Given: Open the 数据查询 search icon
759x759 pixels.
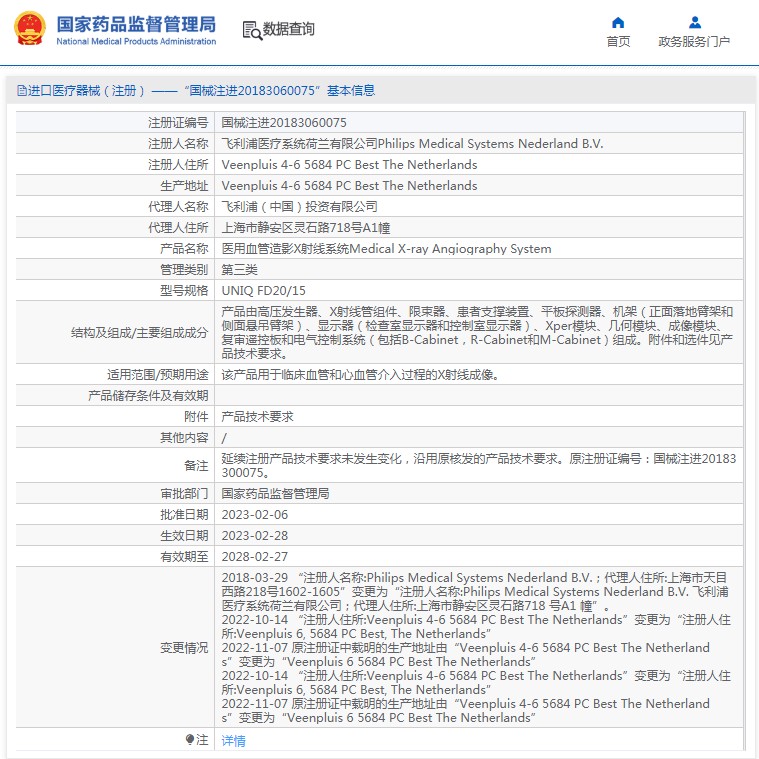Looking at the screenshot, I should click(x=252, y=30).
